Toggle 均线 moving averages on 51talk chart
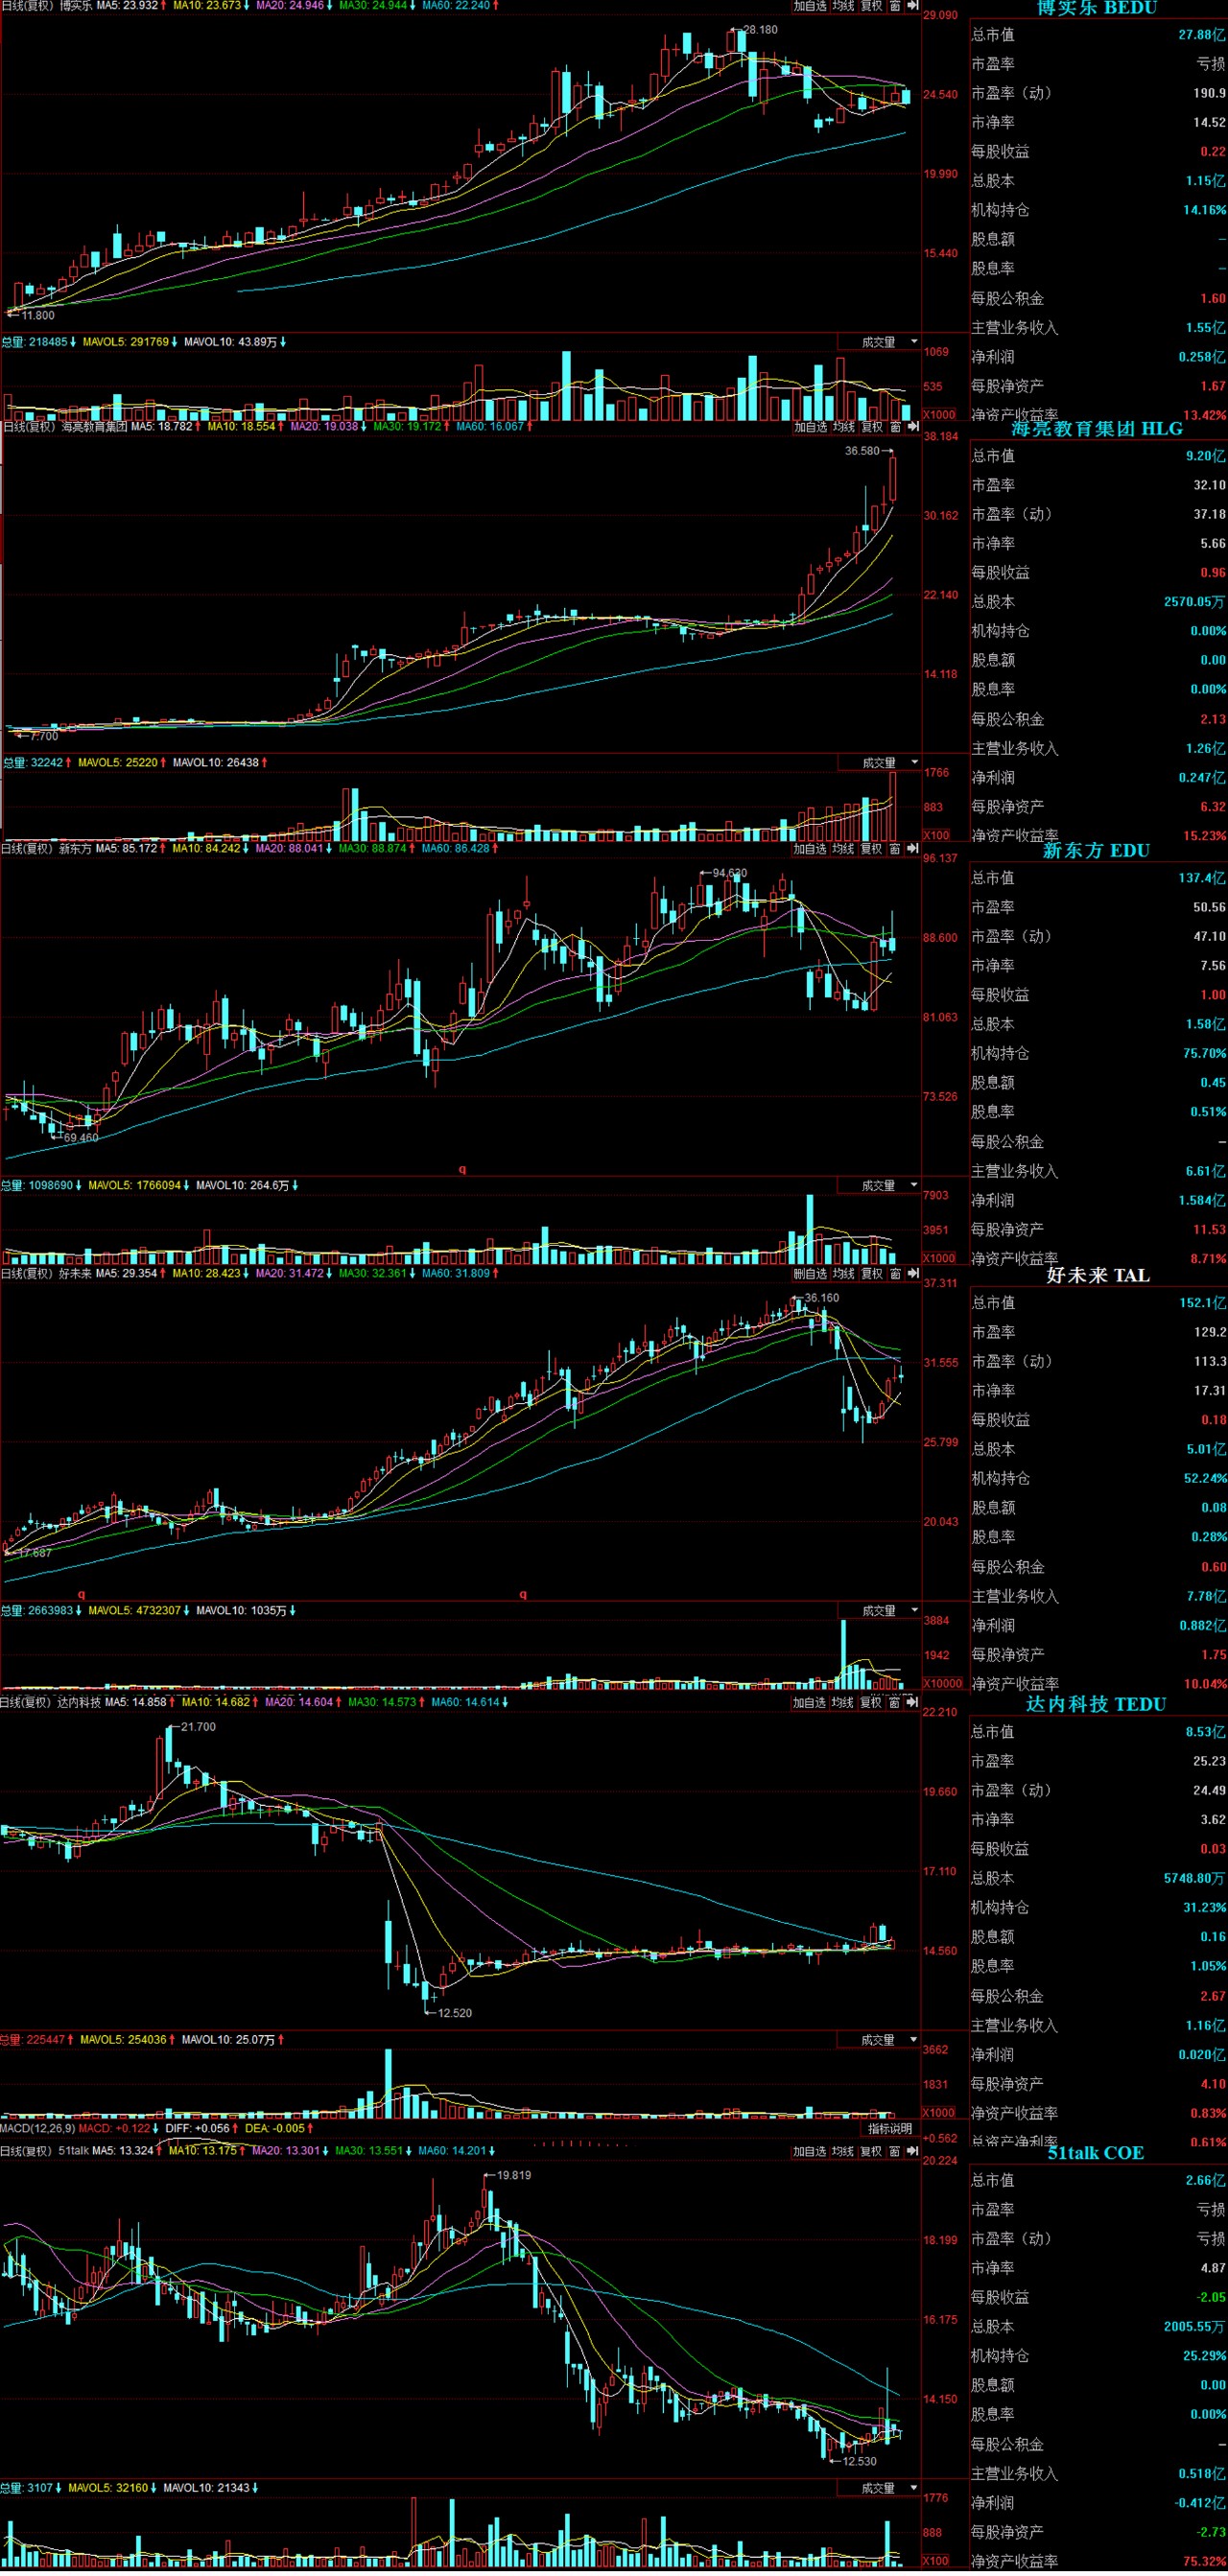This screenshot has height=2576, width=1228. pos(843,2152)
